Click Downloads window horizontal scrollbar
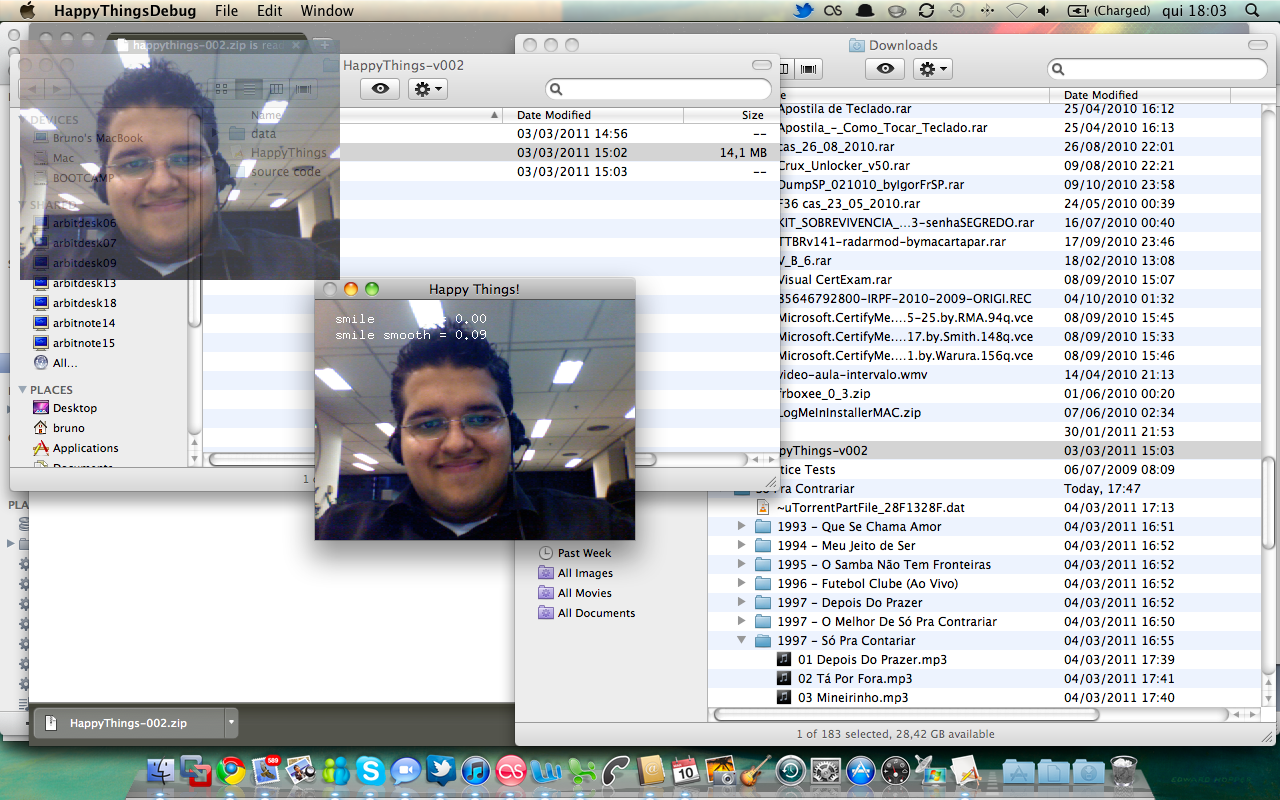This screenshot has width=1280, height=800. coord(906,714)
